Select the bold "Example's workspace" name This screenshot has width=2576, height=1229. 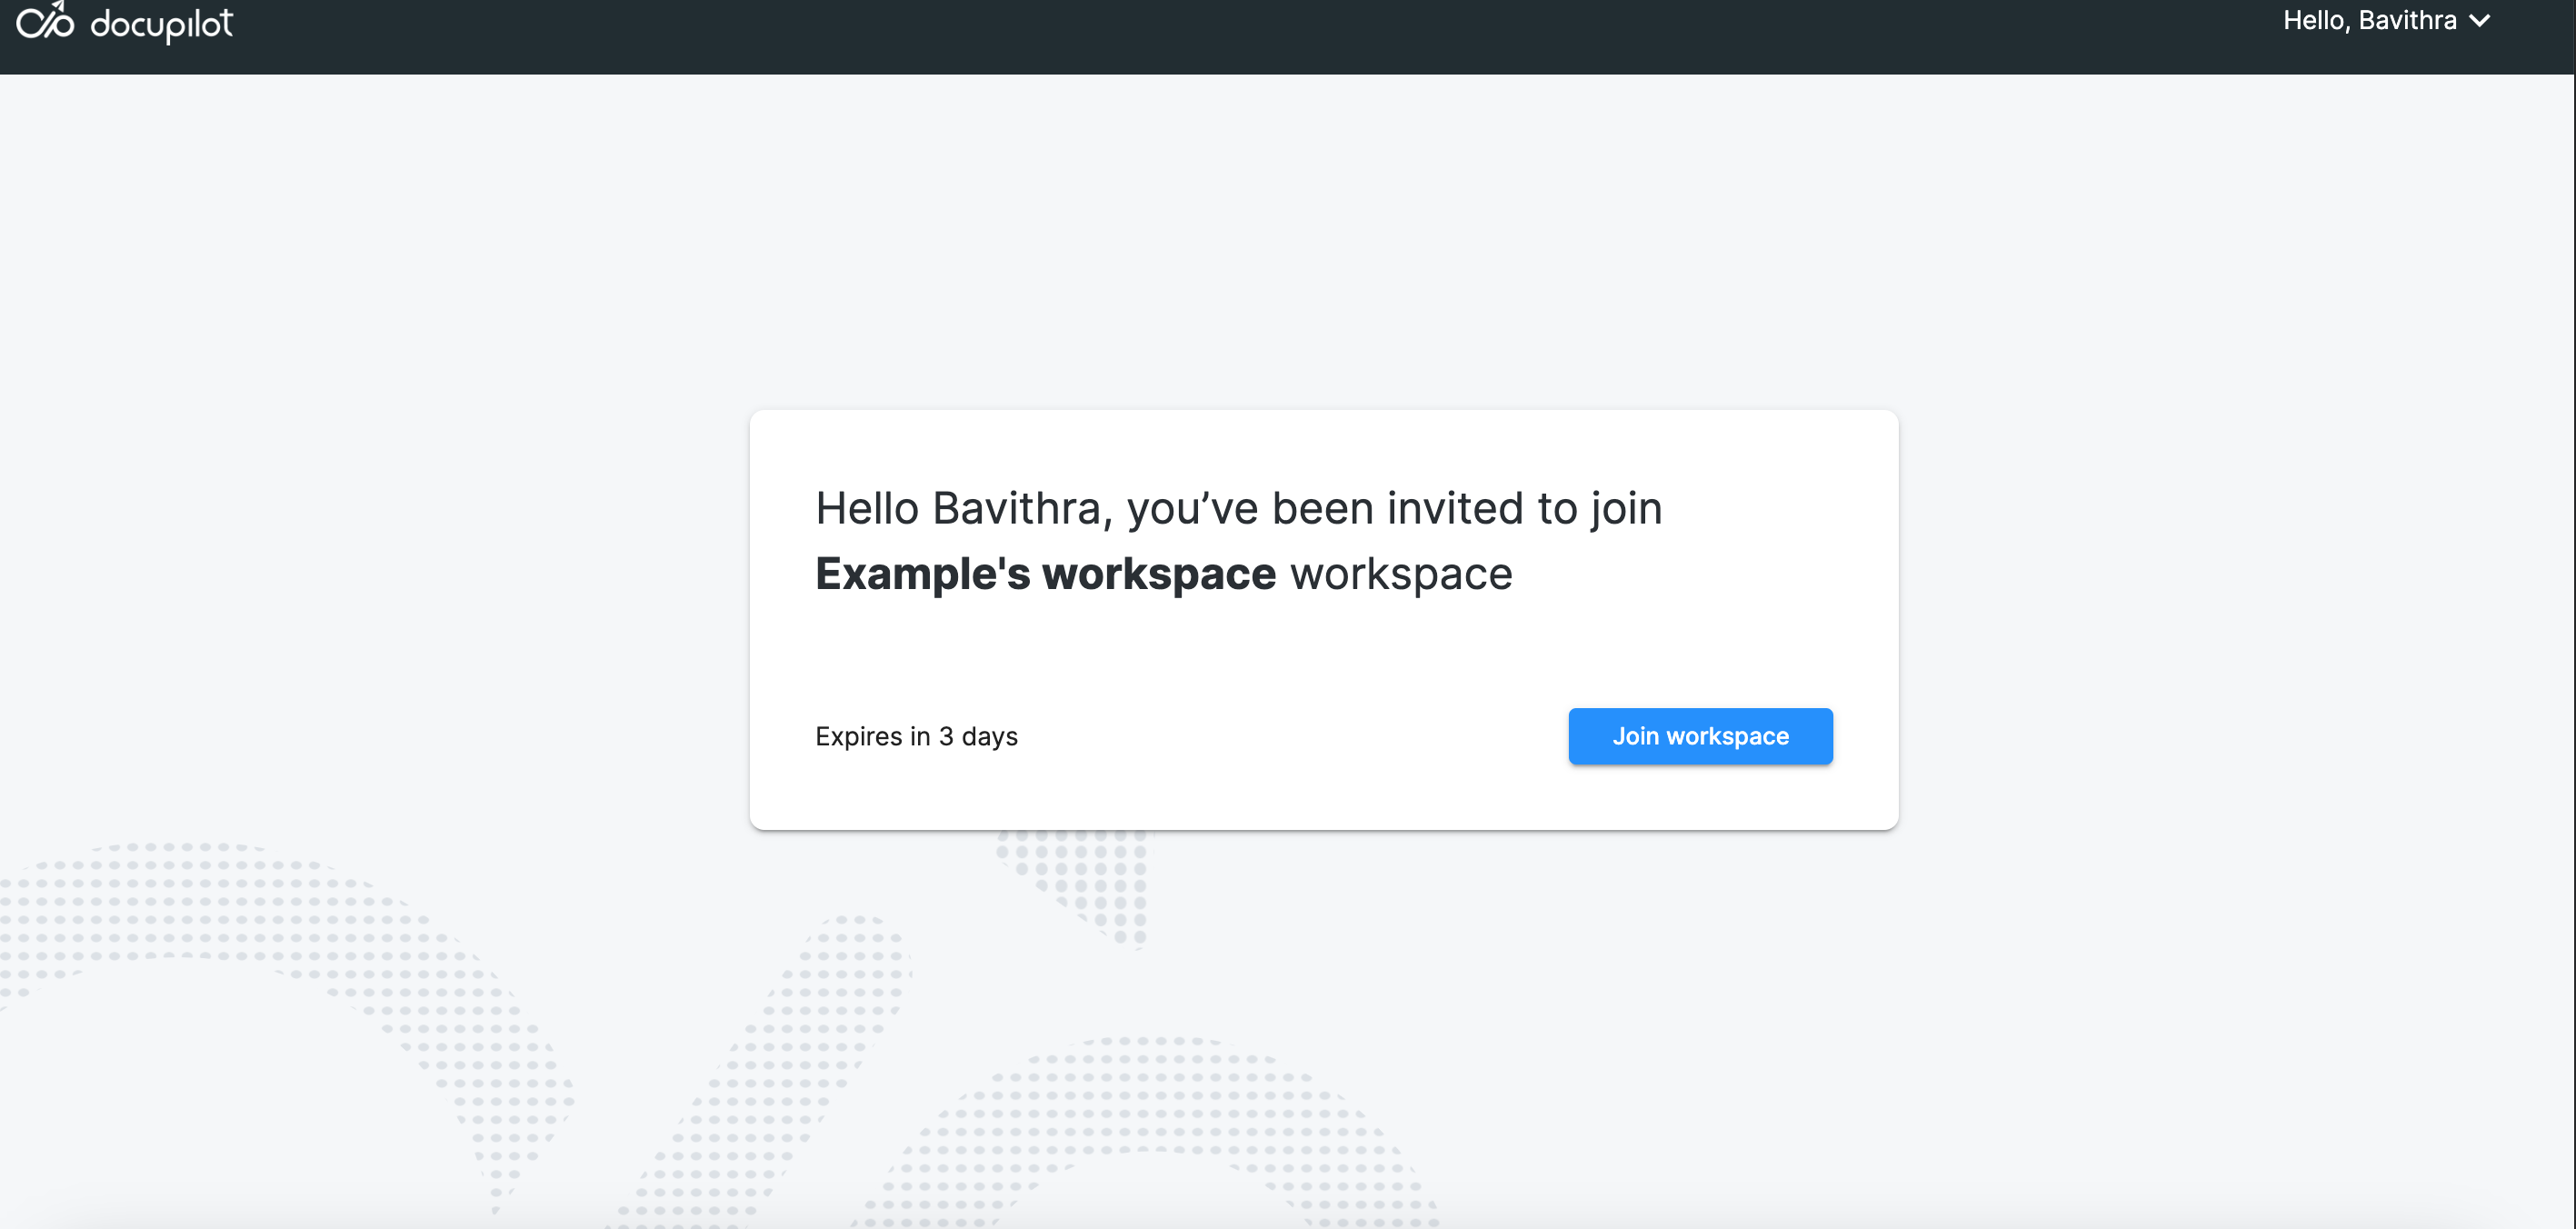click(x=1045, y=574)
